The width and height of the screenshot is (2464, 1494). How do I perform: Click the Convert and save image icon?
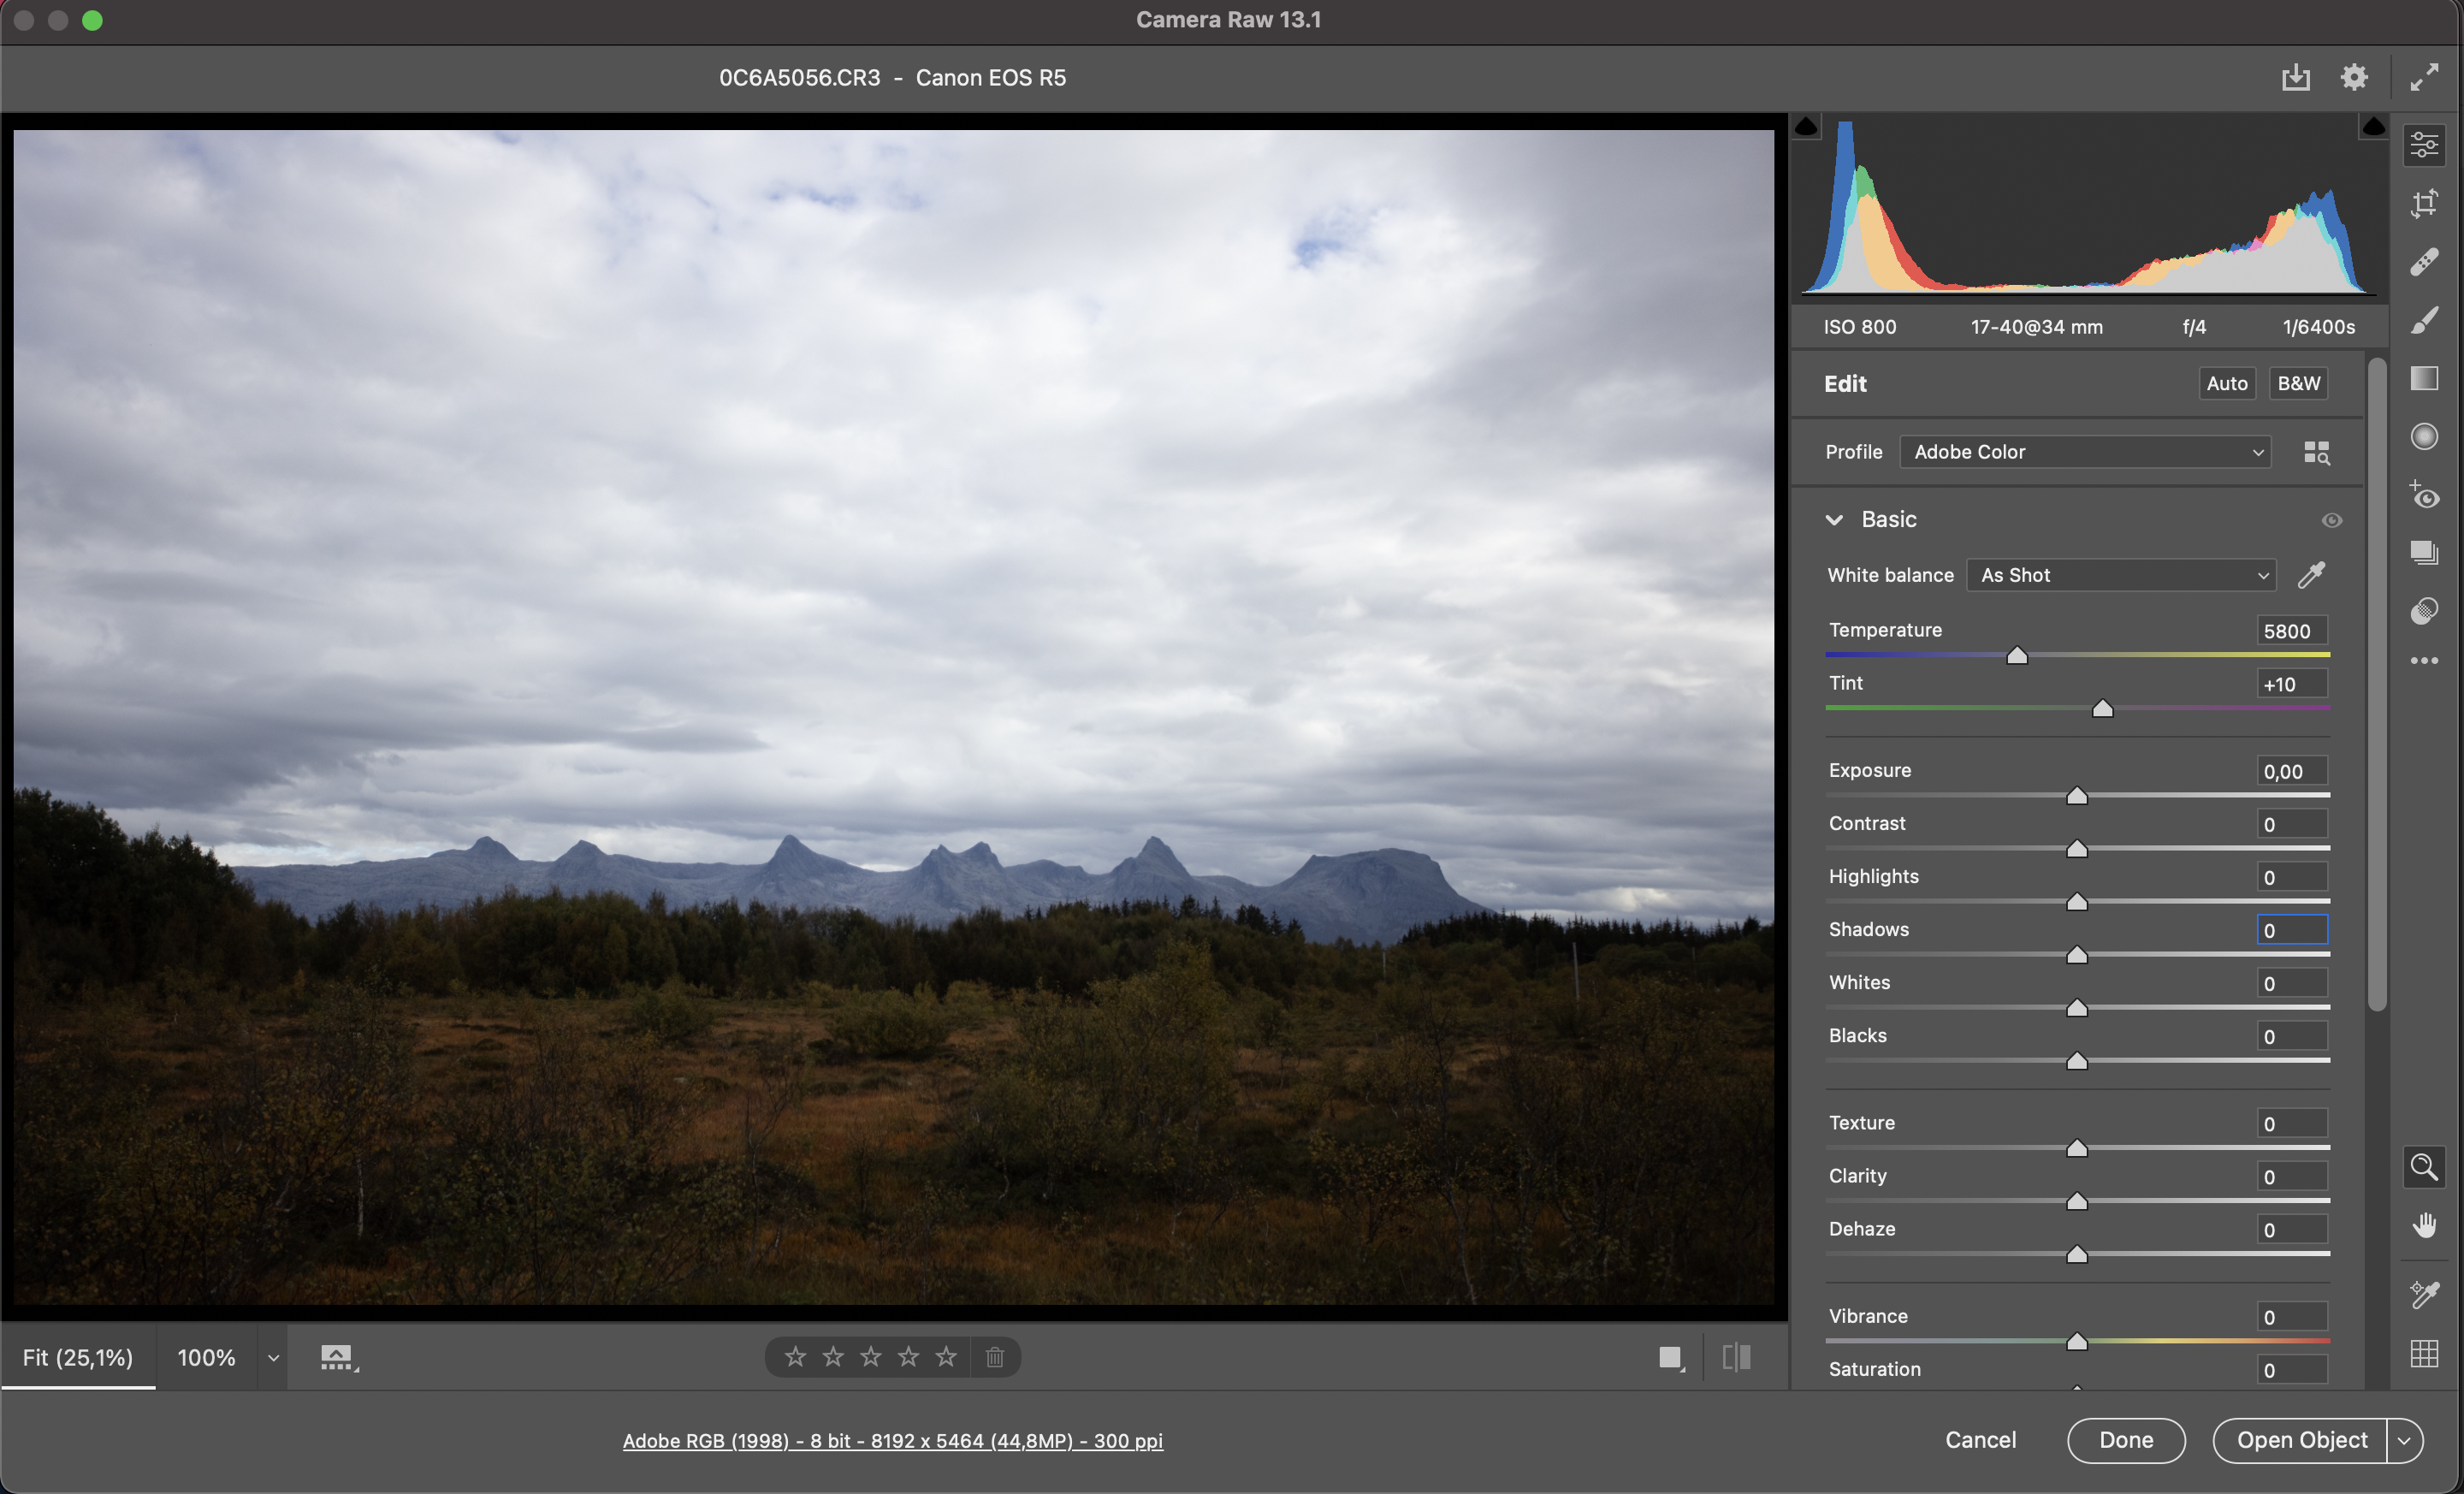coord(2295,77)
